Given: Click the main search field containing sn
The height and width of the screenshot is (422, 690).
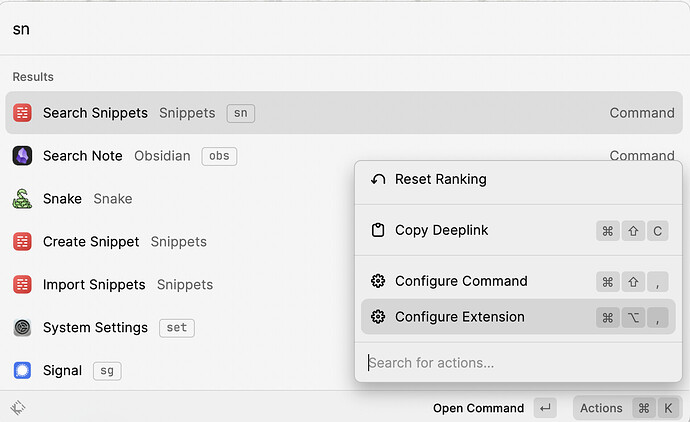Looking at the screenshot, I should (345, 29).
